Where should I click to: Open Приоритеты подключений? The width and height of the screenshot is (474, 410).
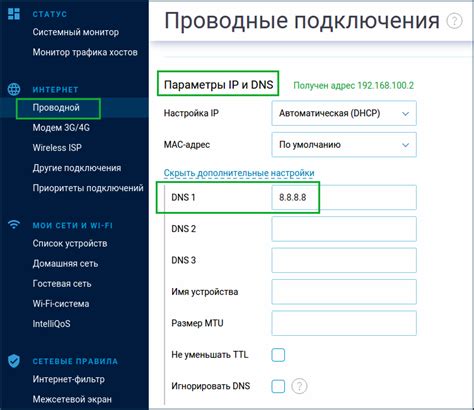click(88, 188)
